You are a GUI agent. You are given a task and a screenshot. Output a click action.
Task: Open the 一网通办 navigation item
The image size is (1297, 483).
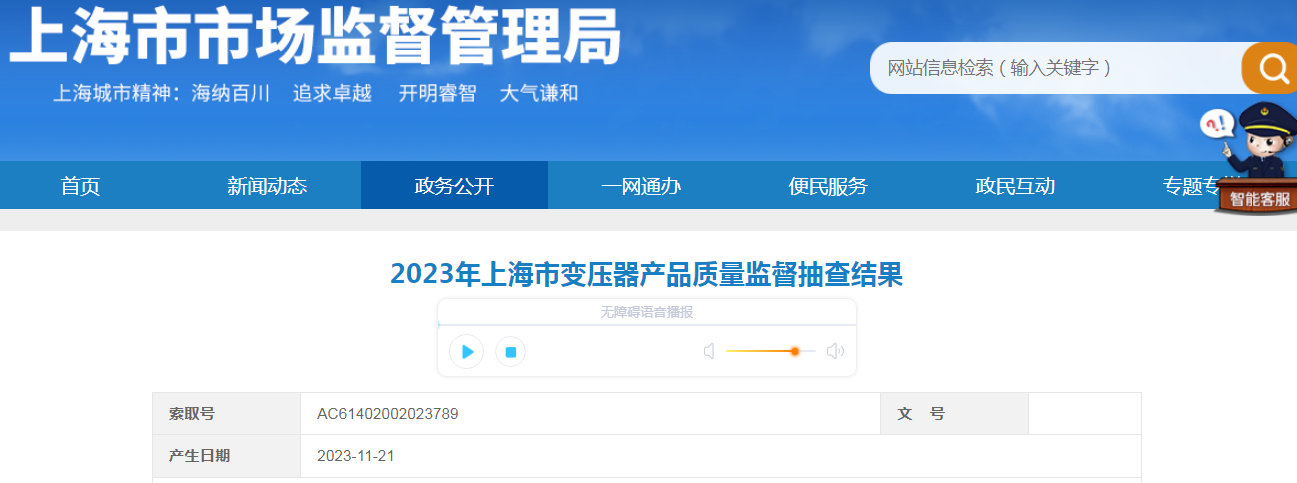(x=641, y=186)
